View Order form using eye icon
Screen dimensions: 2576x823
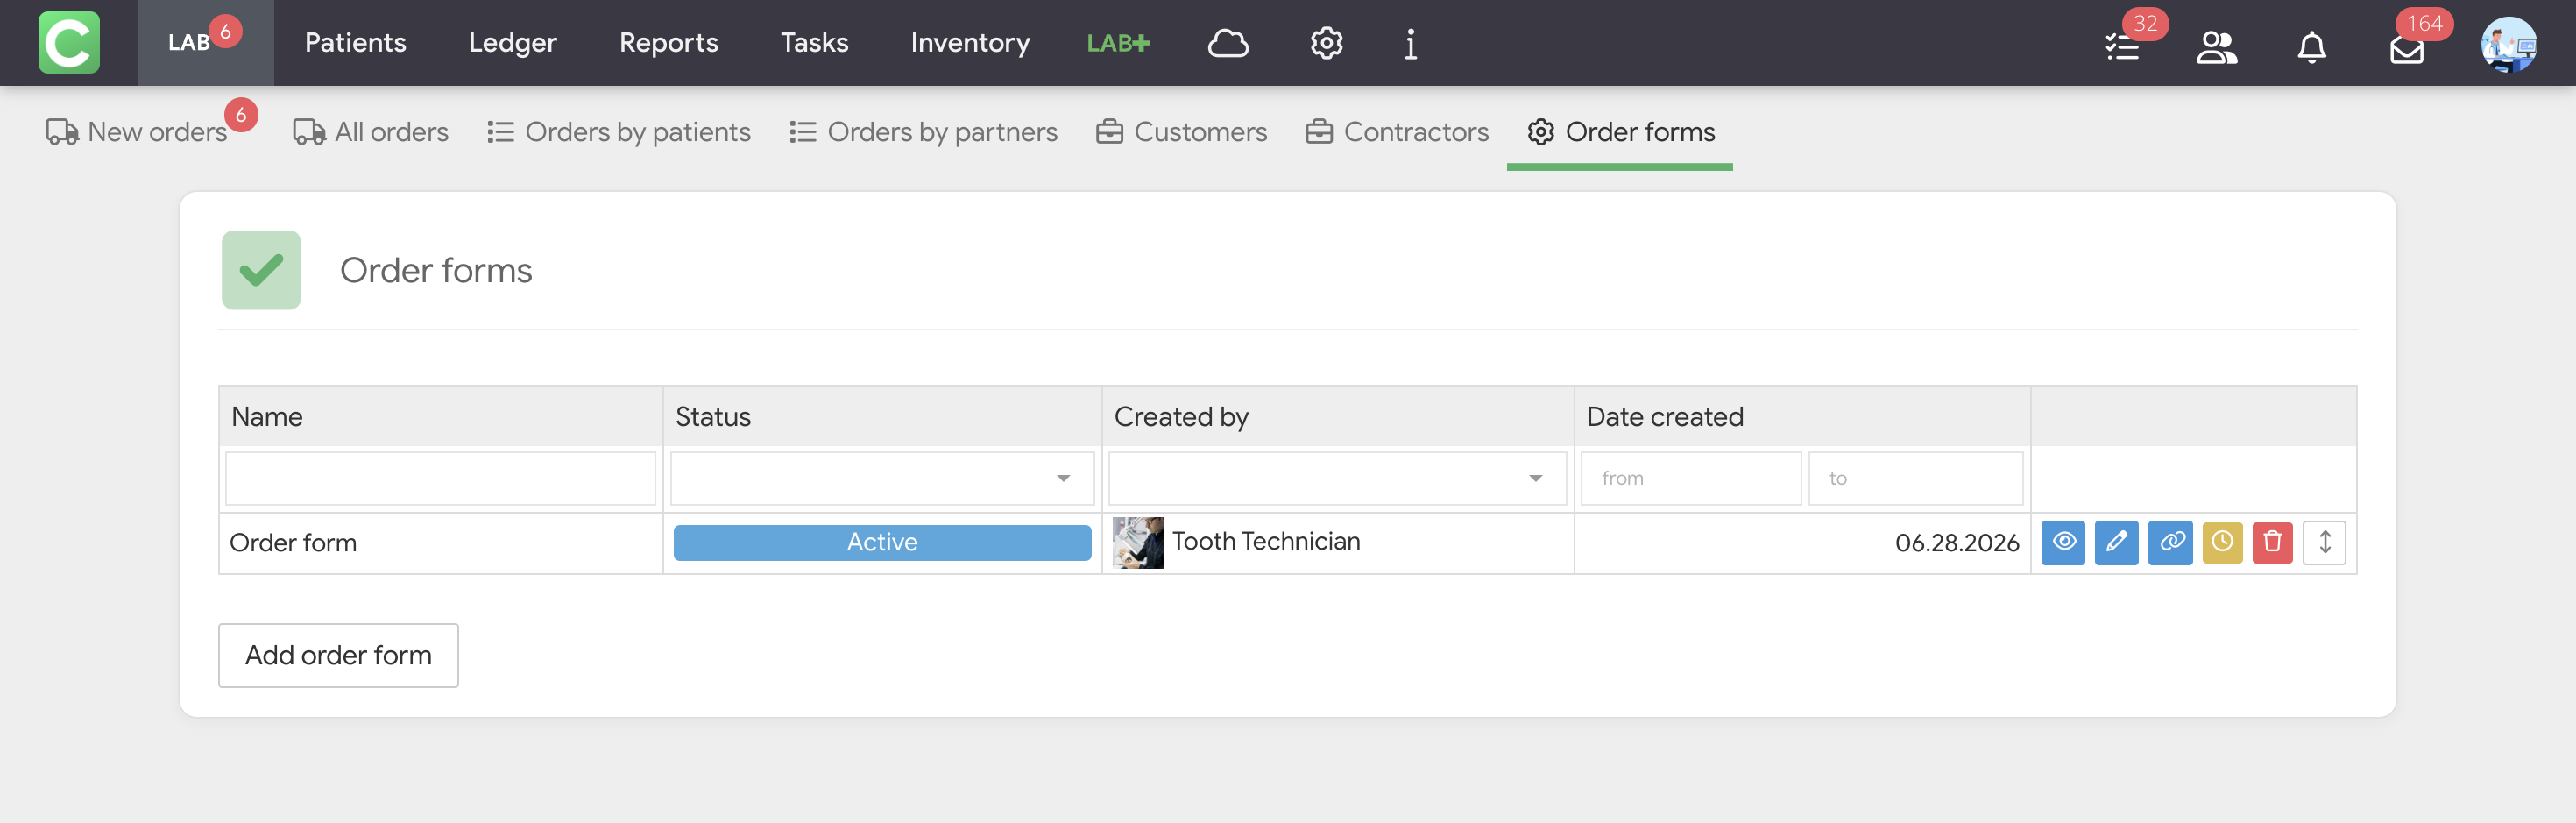click(2063, 543)
